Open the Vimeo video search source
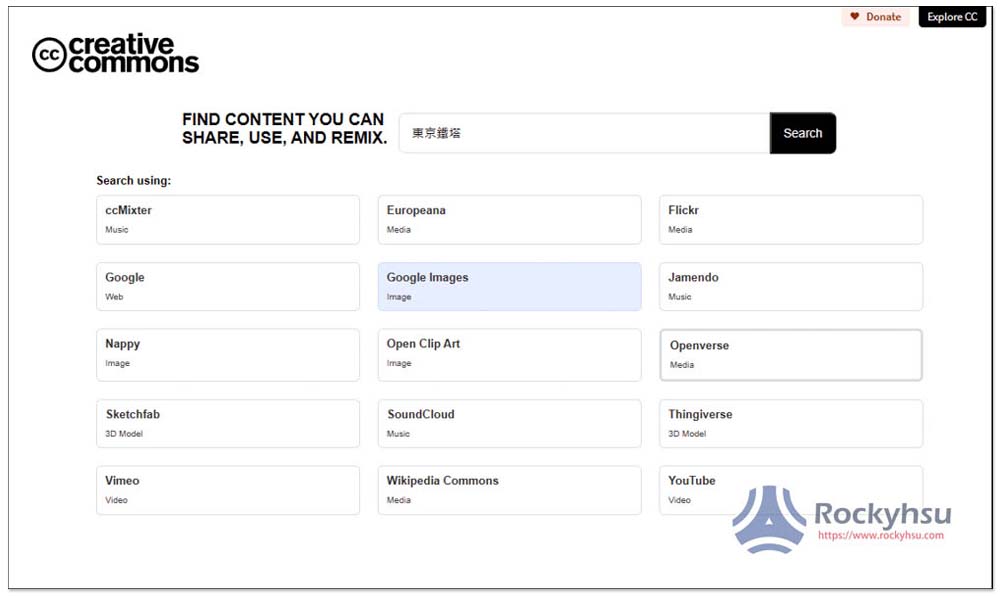Image resolution: width=1000 pixels, height=596 pixels. click(x=227, y=489)
